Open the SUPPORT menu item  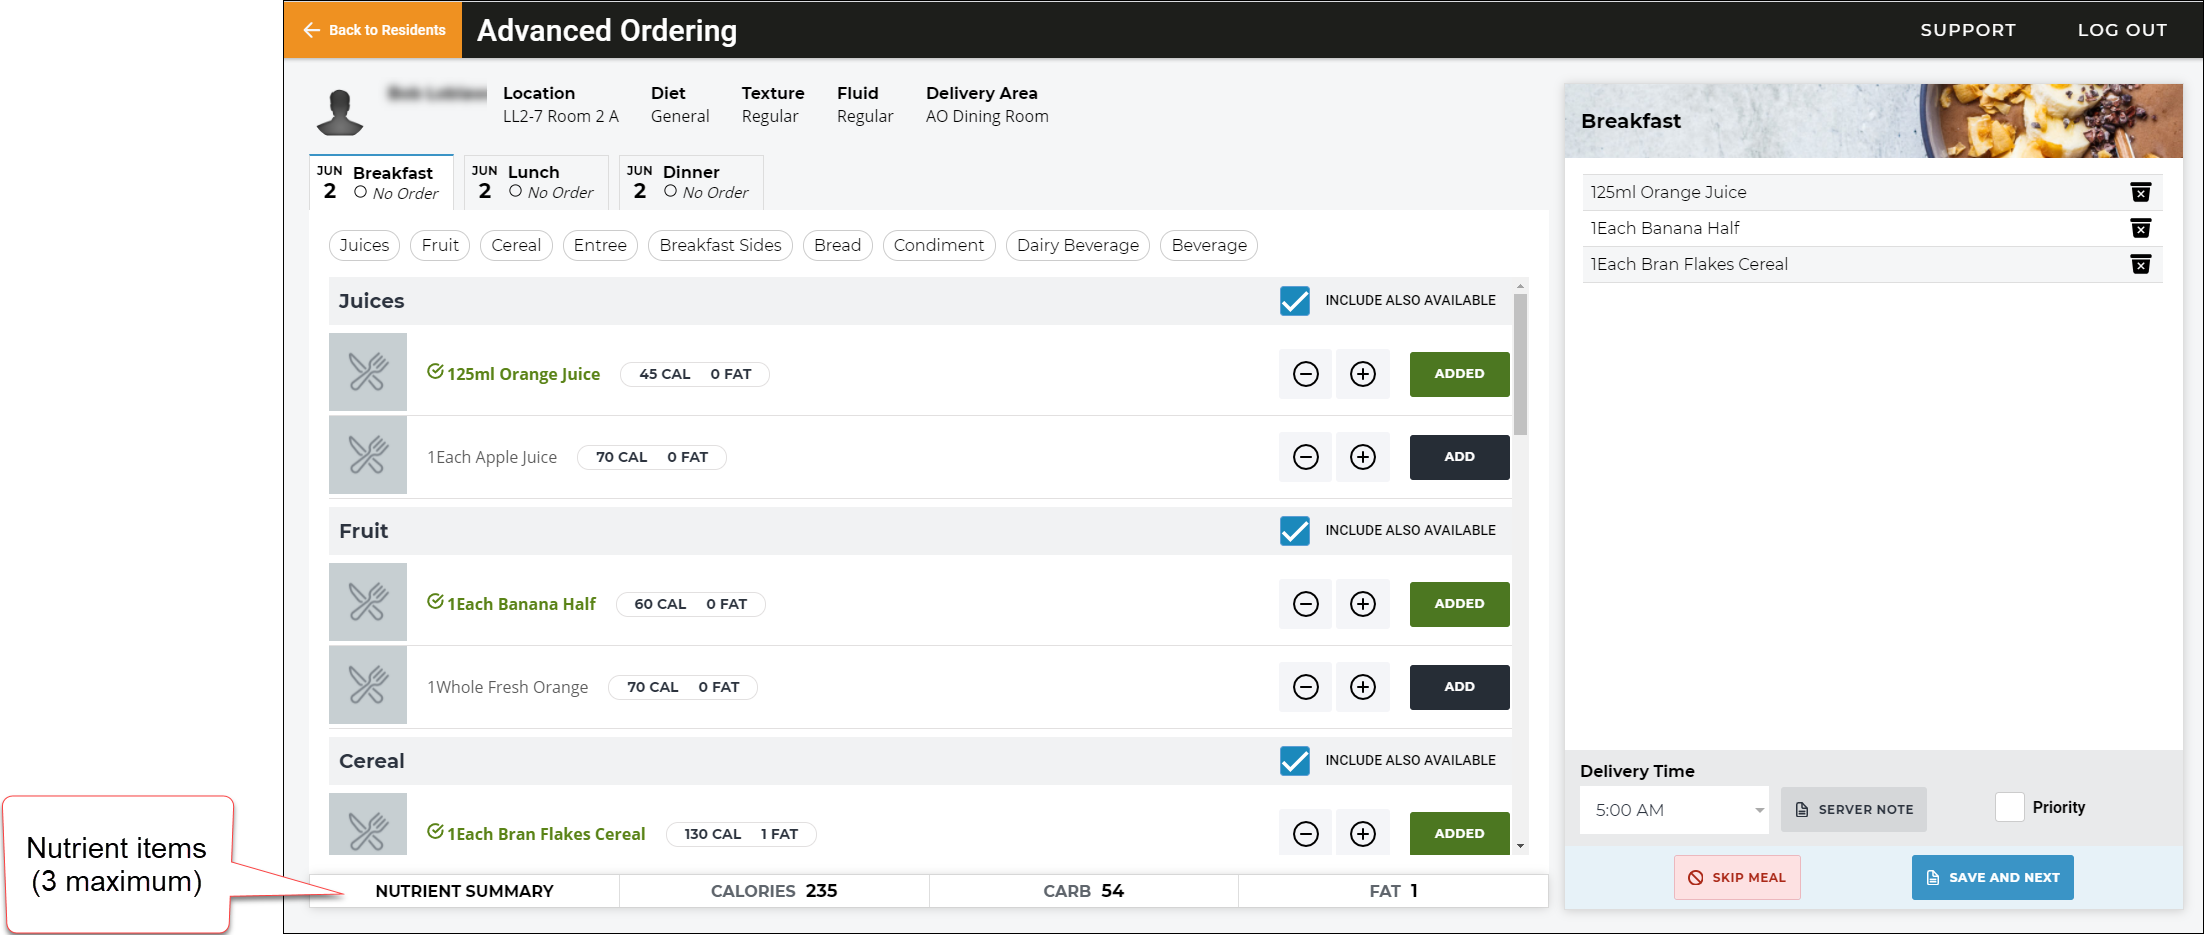pyautogui.click(x=1966, y=30)
